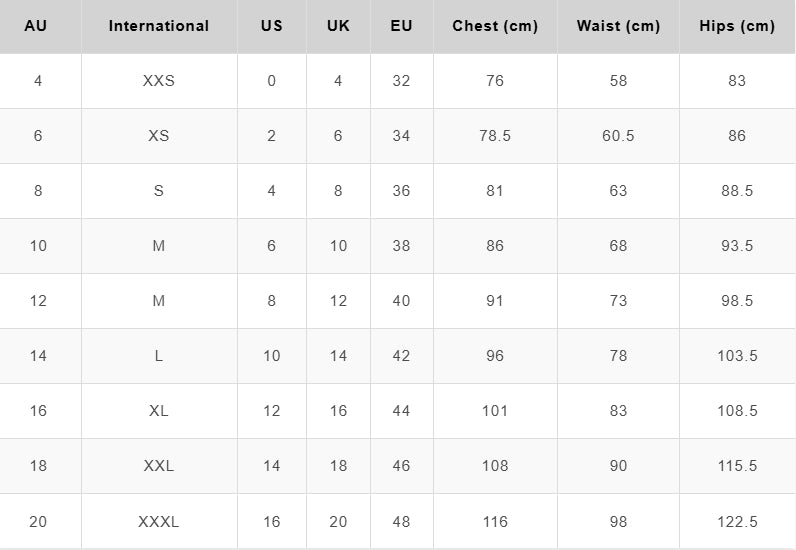This screenshot has height=550, width=796.
Task: Select the hips value 103.5
Action: click(x=737, y=355)
